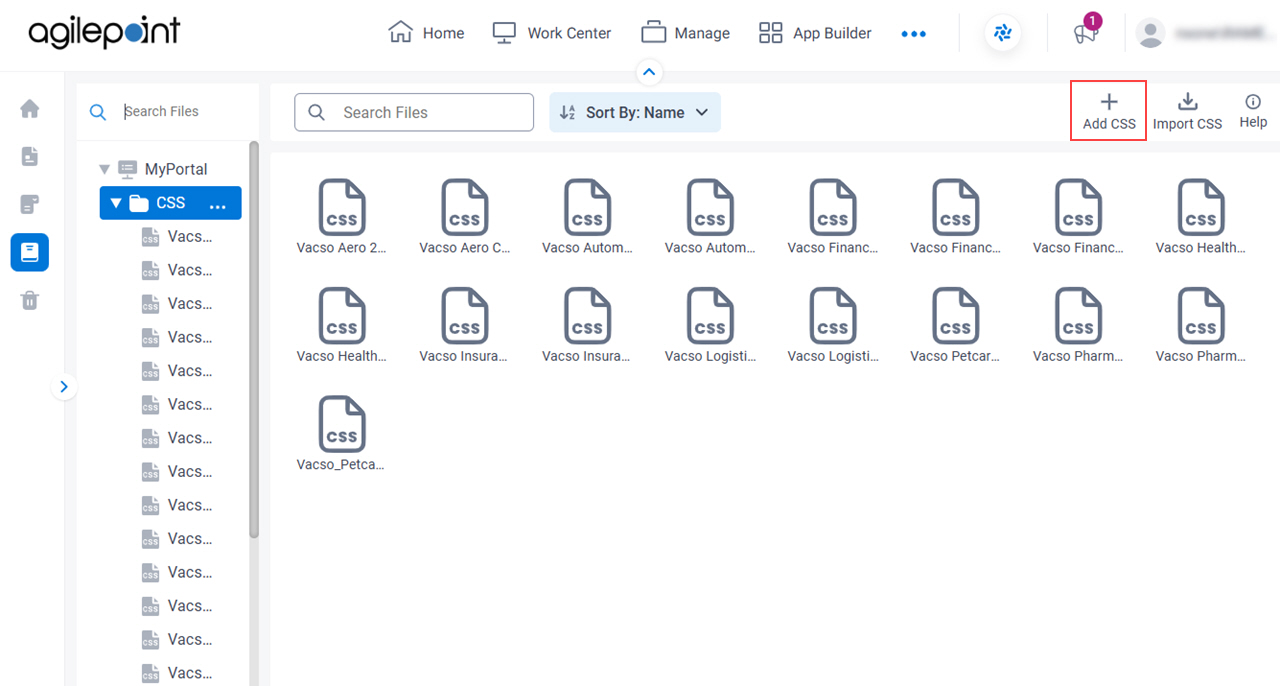Screen dimensions: 1280x686
Task: Click Import CSS
Action: click(1187, 111)
